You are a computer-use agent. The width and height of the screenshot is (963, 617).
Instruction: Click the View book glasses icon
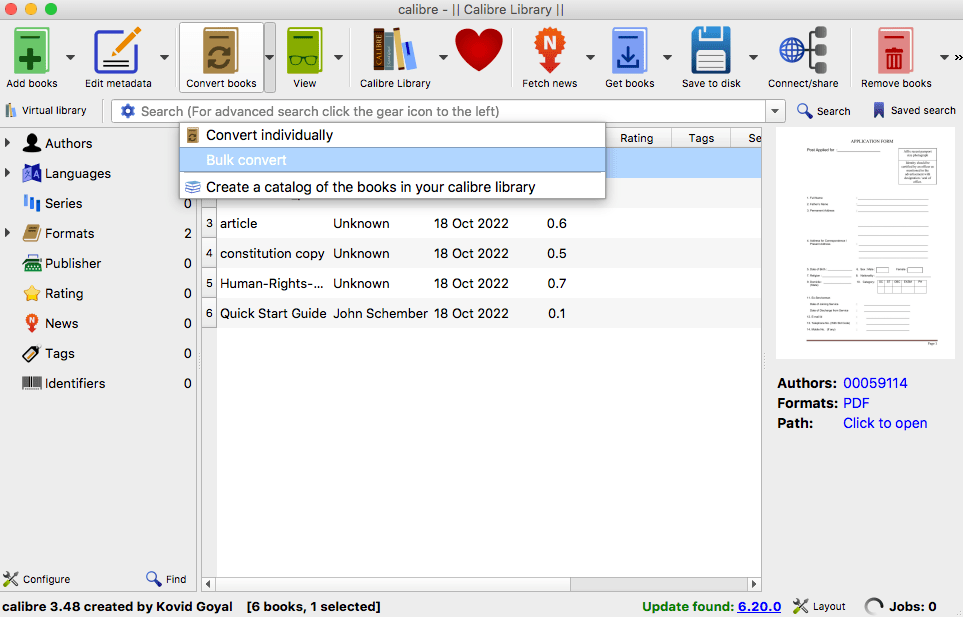tap(304, 51)
